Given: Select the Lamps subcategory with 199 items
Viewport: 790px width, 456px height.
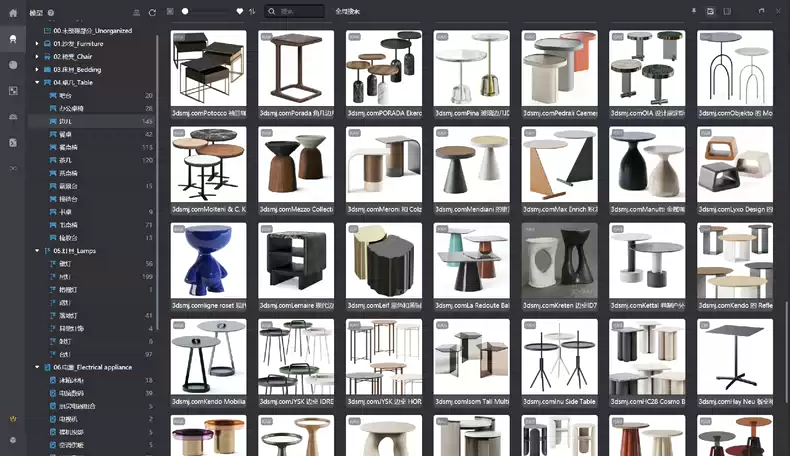Looking at the screenshot, I should point(91,277).
